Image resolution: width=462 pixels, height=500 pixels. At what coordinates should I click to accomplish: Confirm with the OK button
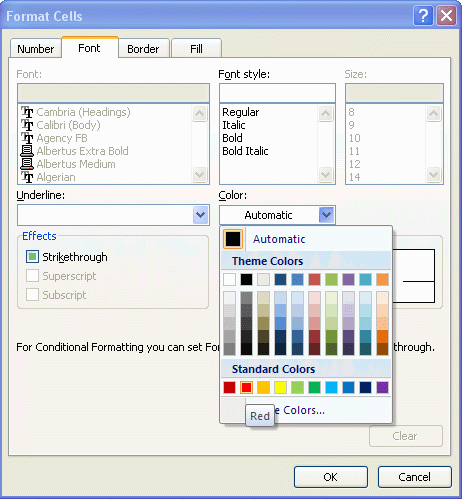[x=331, y=477]
